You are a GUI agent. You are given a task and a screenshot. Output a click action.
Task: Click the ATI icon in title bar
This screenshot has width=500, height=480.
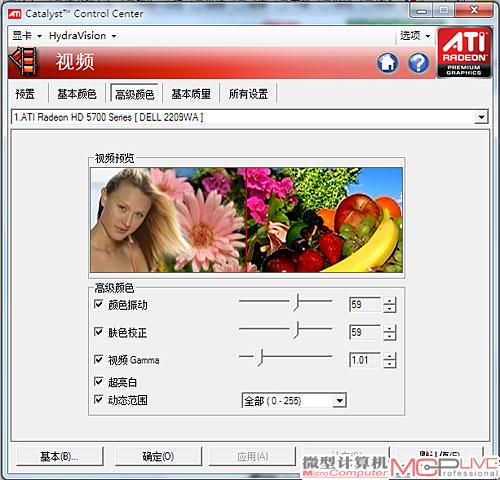pyautogui.click(x=15, y=13)
